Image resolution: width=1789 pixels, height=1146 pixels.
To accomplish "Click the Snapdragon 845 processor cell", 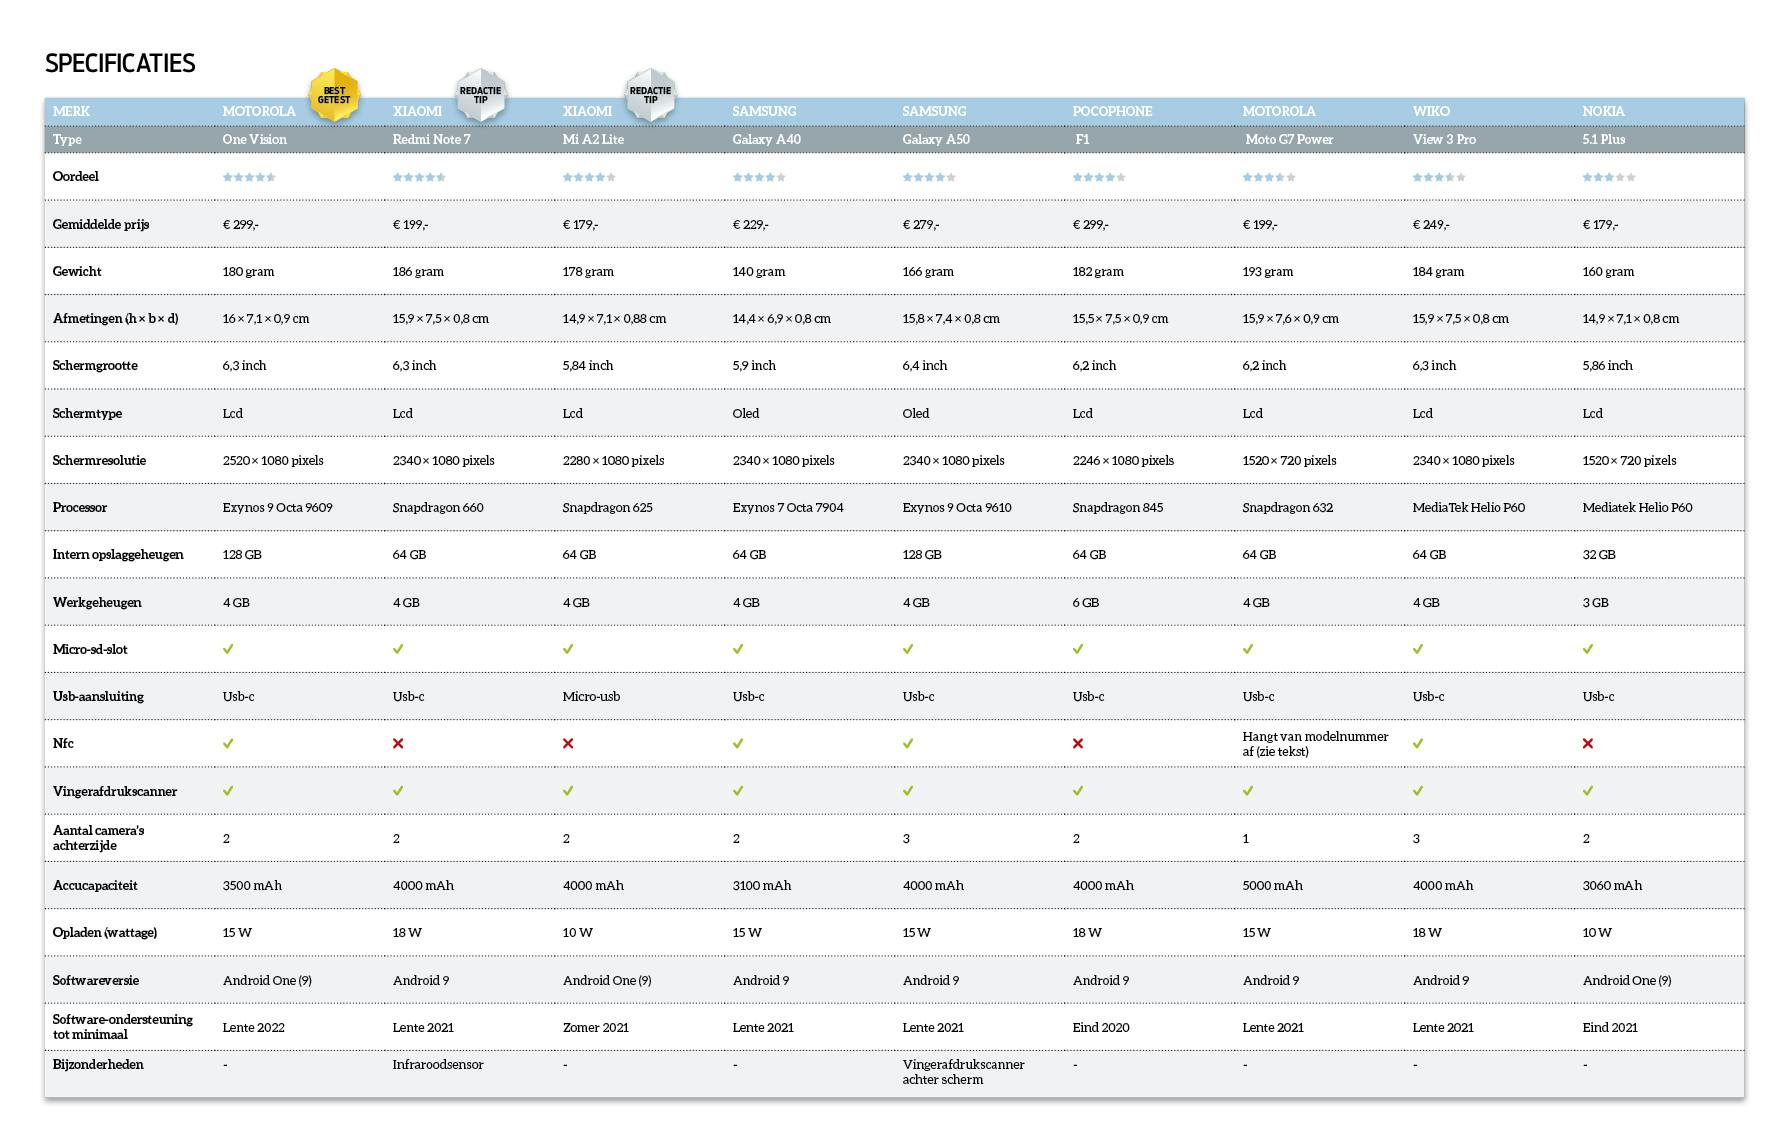I will 1117,507.
